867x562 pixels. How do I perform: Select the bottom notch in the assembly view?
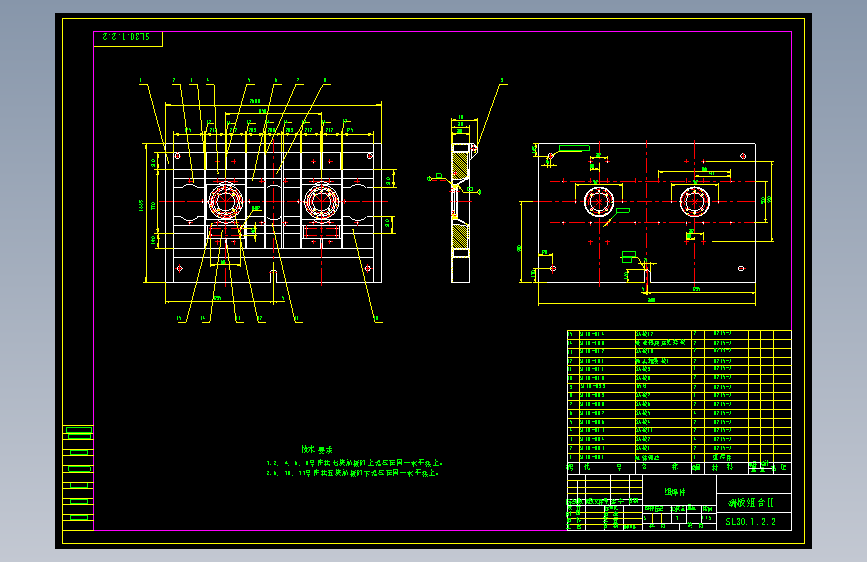click(273, 276)
